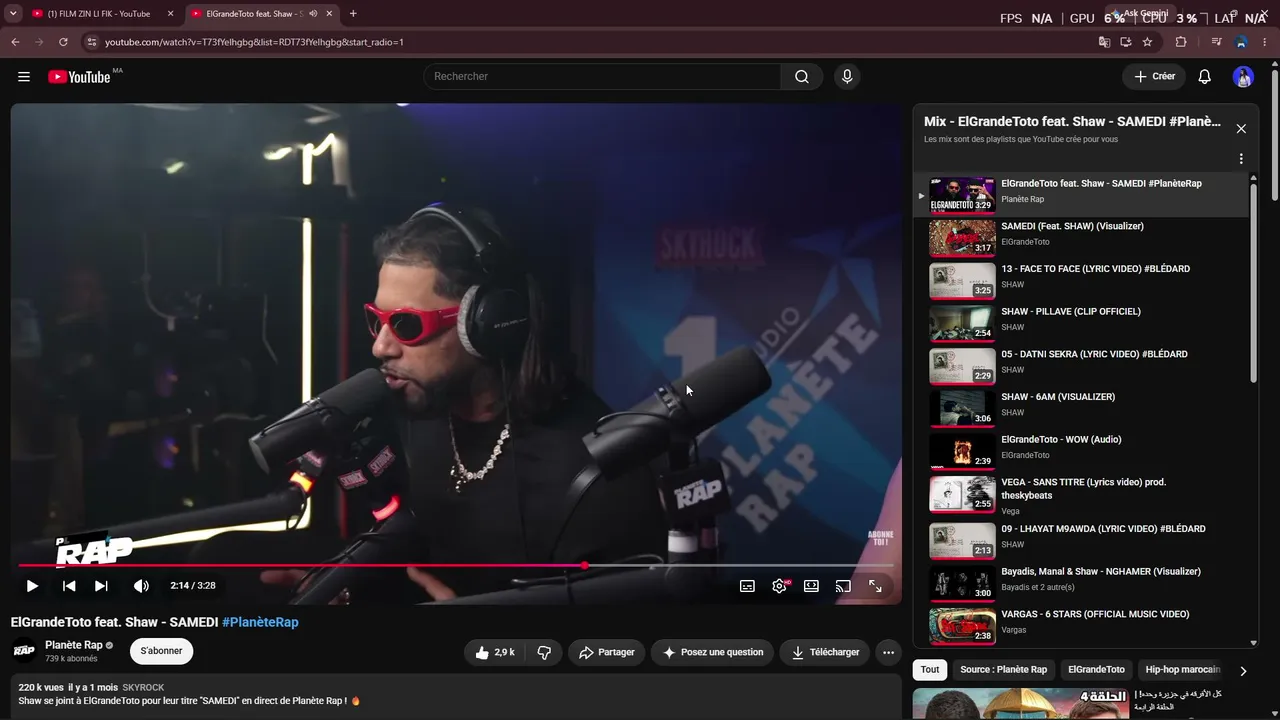1280x720 pixels.
Task: Select the Tout filter chip
Action: tap(930, 670)
